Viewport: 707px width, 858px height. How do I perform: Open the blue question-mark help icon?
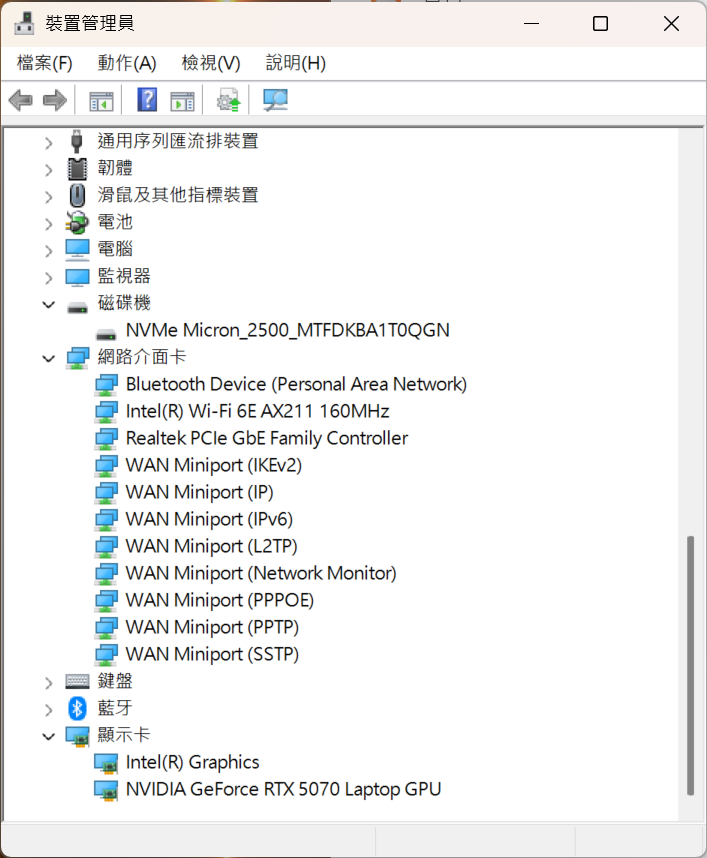coord(147,100)
